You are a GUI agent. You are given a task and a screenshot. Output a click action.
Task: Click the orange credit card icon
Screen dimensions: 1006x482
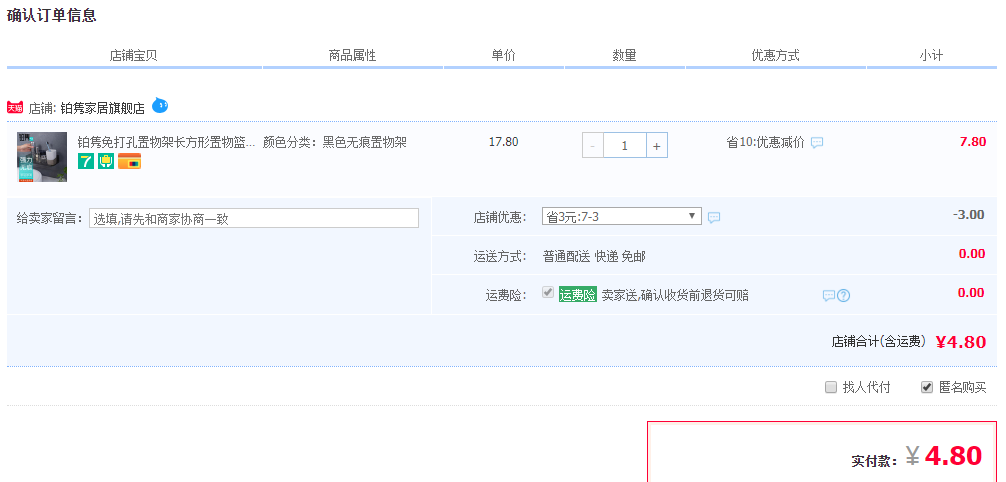tap(130, 161)
